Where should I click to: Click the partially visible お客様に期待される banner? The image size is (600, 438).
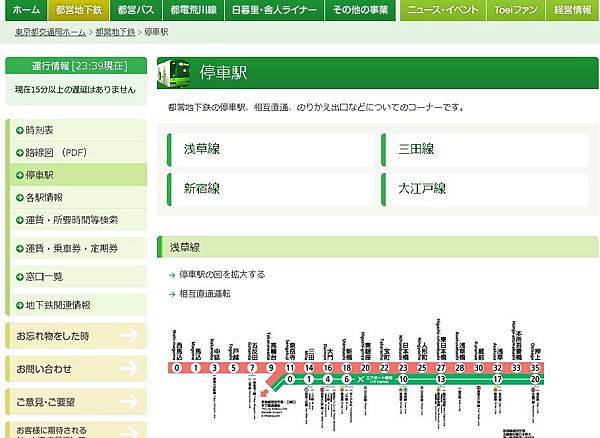(76, 430)
